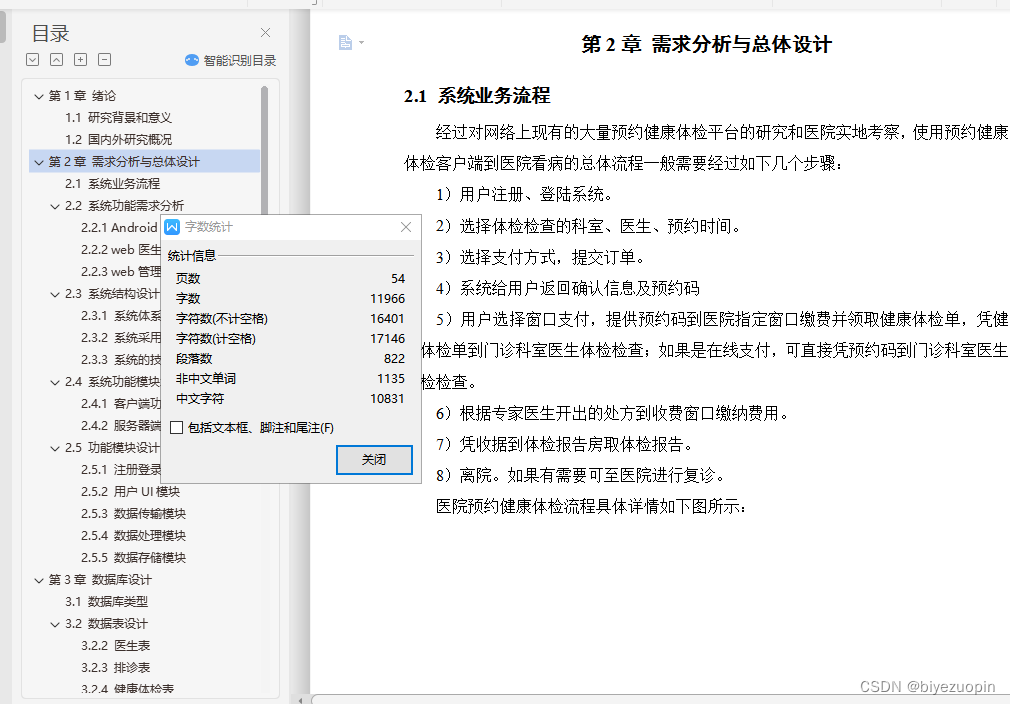Go to 2.4.1 客户端功 outline entry
The height and width of the screenshot is (704, 1010).
click(121, 404)
